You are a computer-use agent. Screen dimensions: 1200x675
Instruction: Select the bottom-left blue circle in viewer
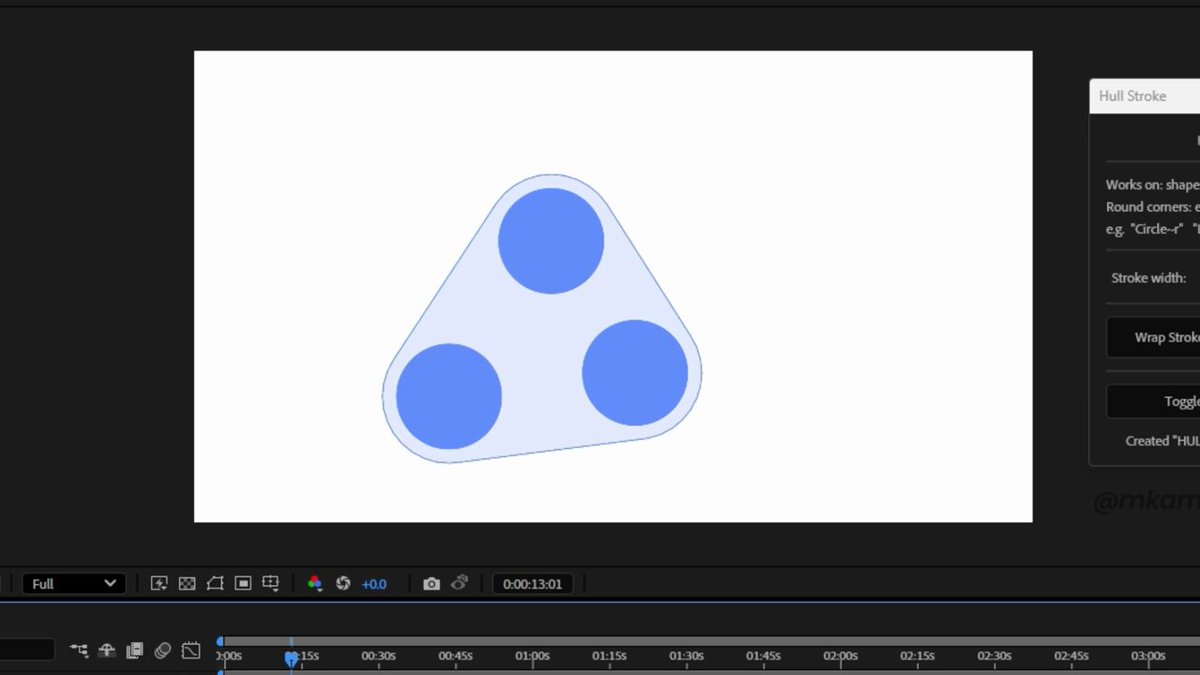tap(449, 396)
